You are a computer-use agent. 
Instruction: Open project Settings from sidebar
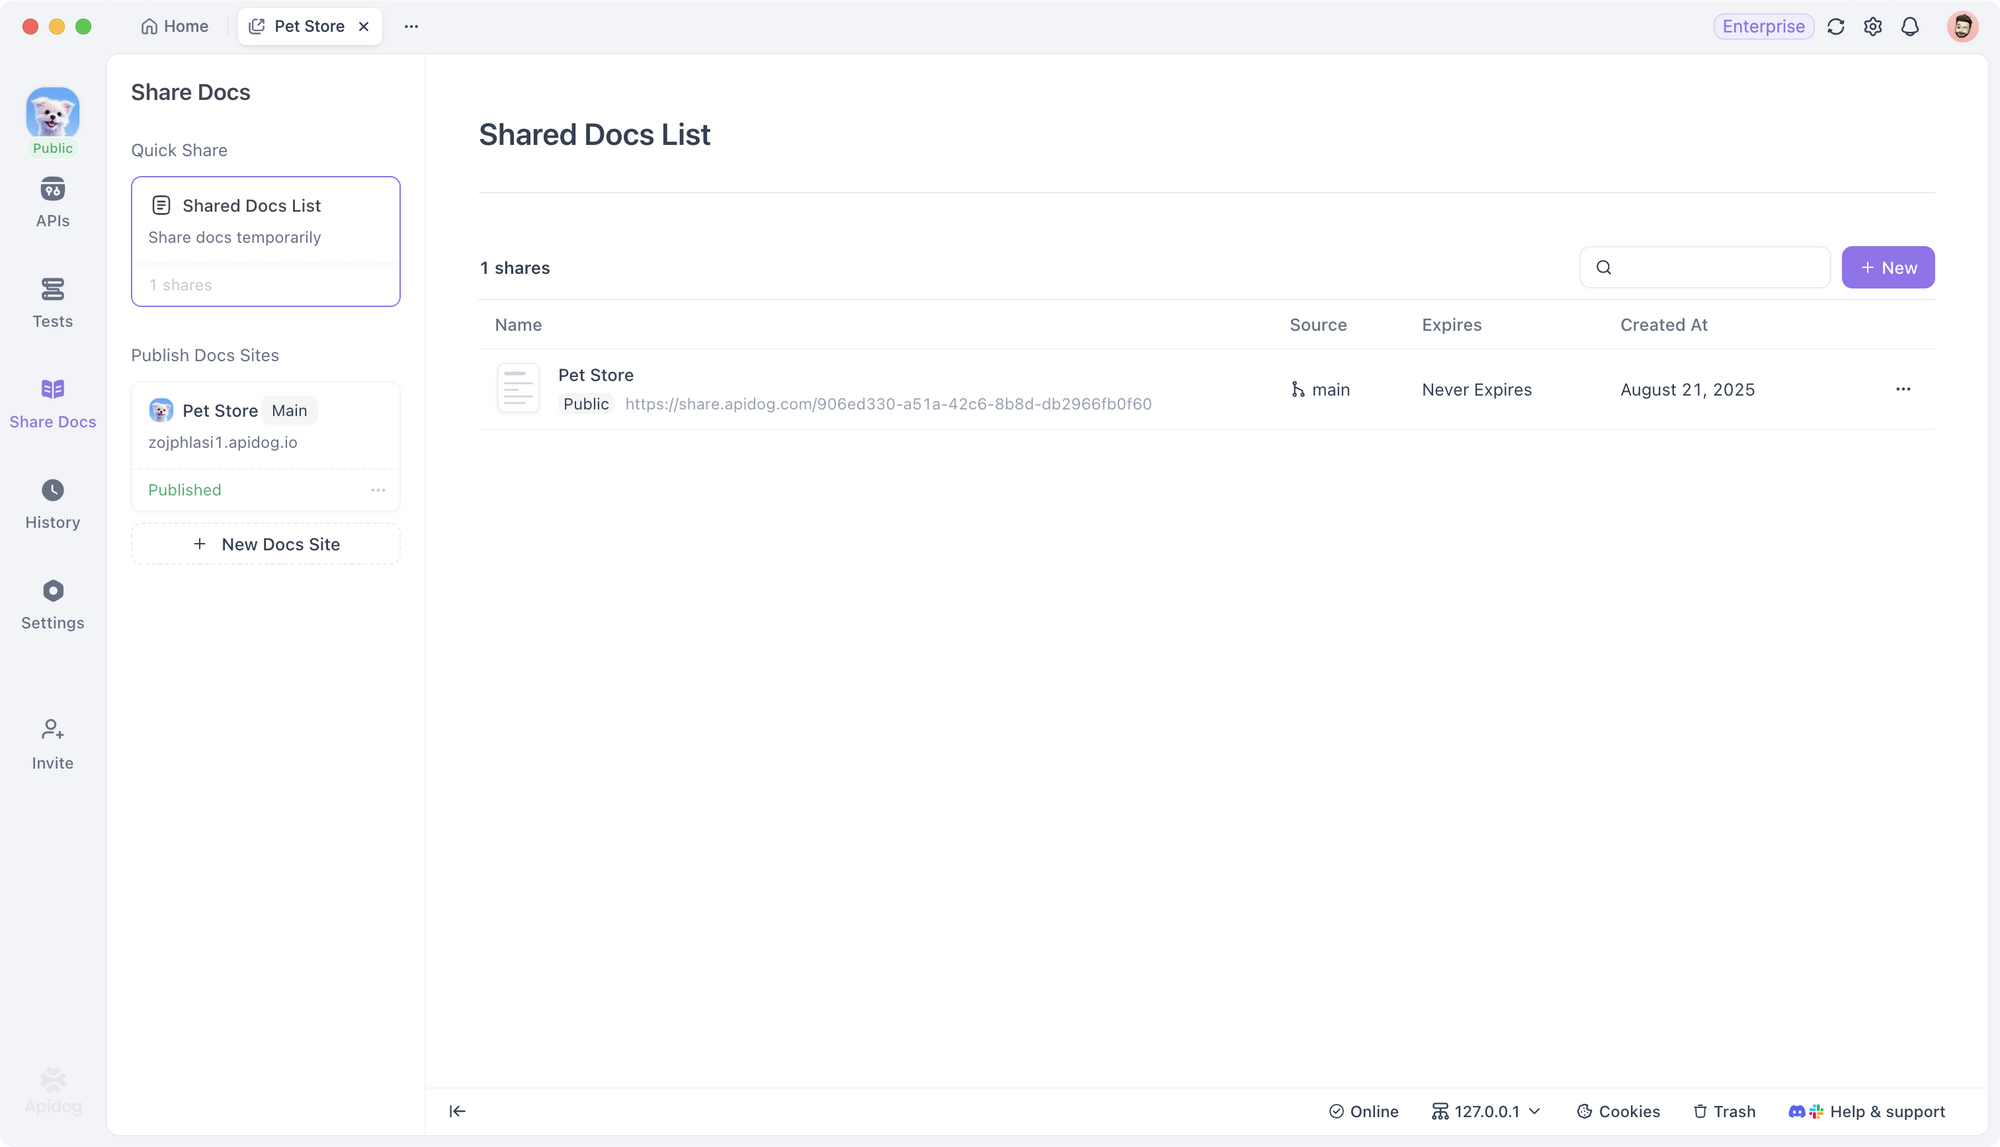coord(52,604)
